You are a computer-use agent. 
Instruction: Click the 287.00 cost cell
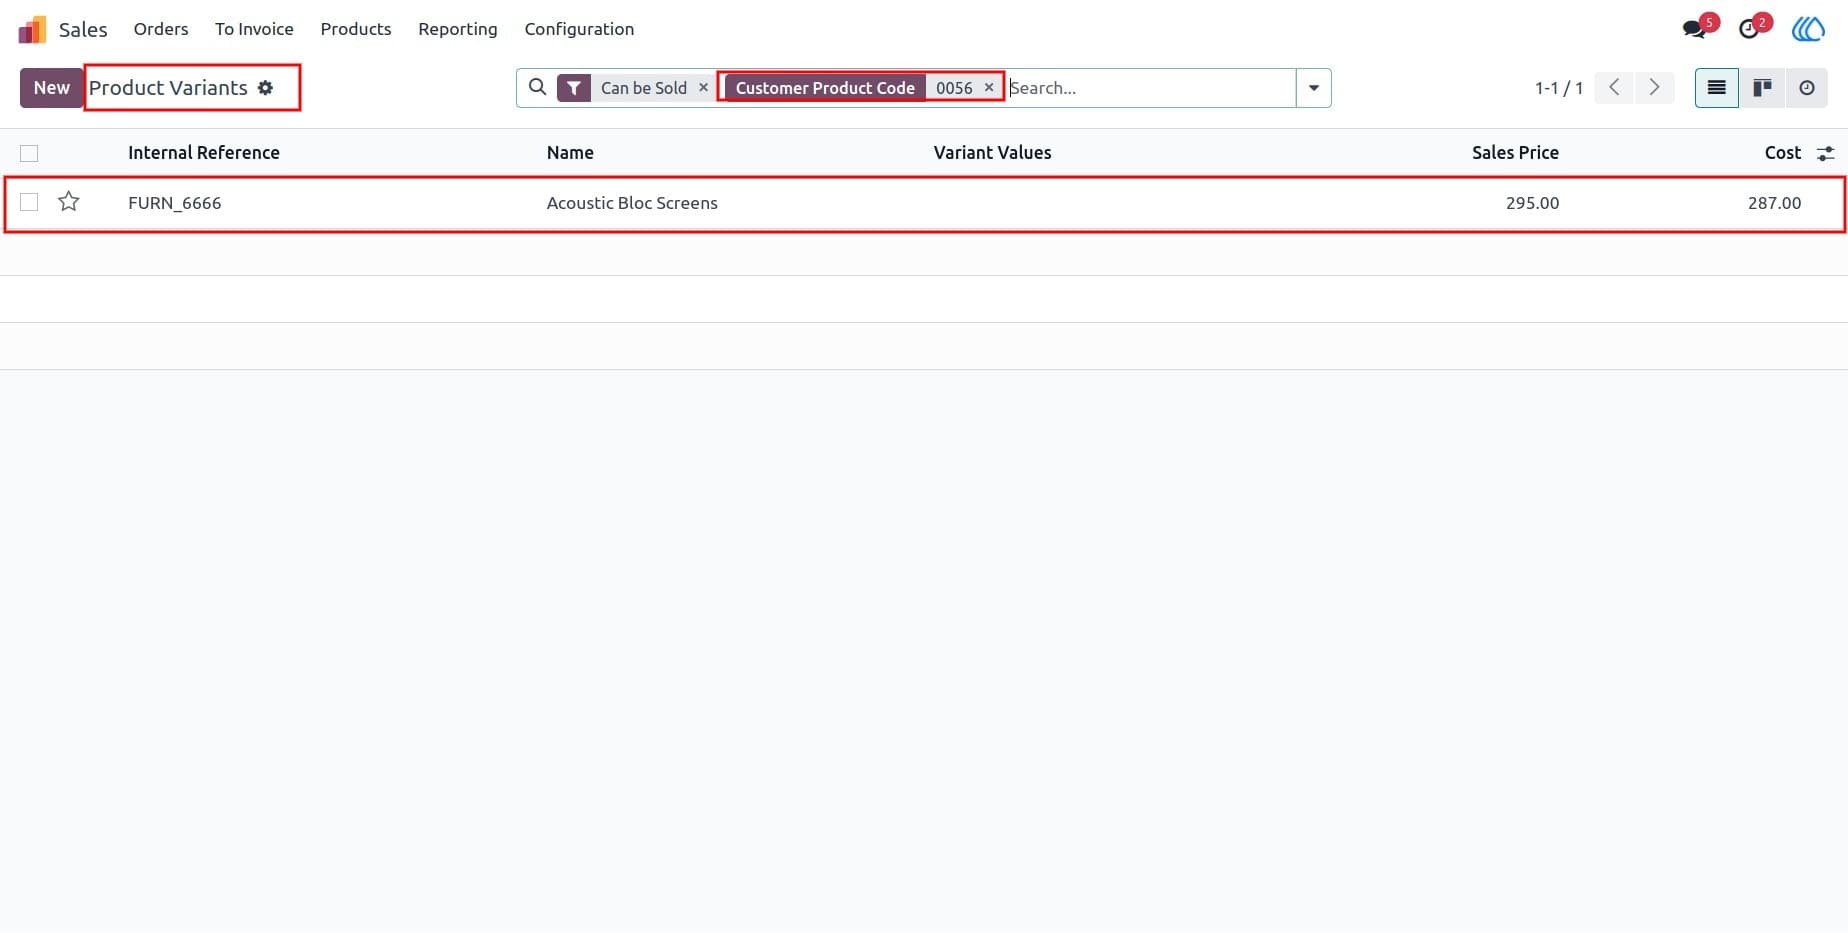coord(1774,203)
